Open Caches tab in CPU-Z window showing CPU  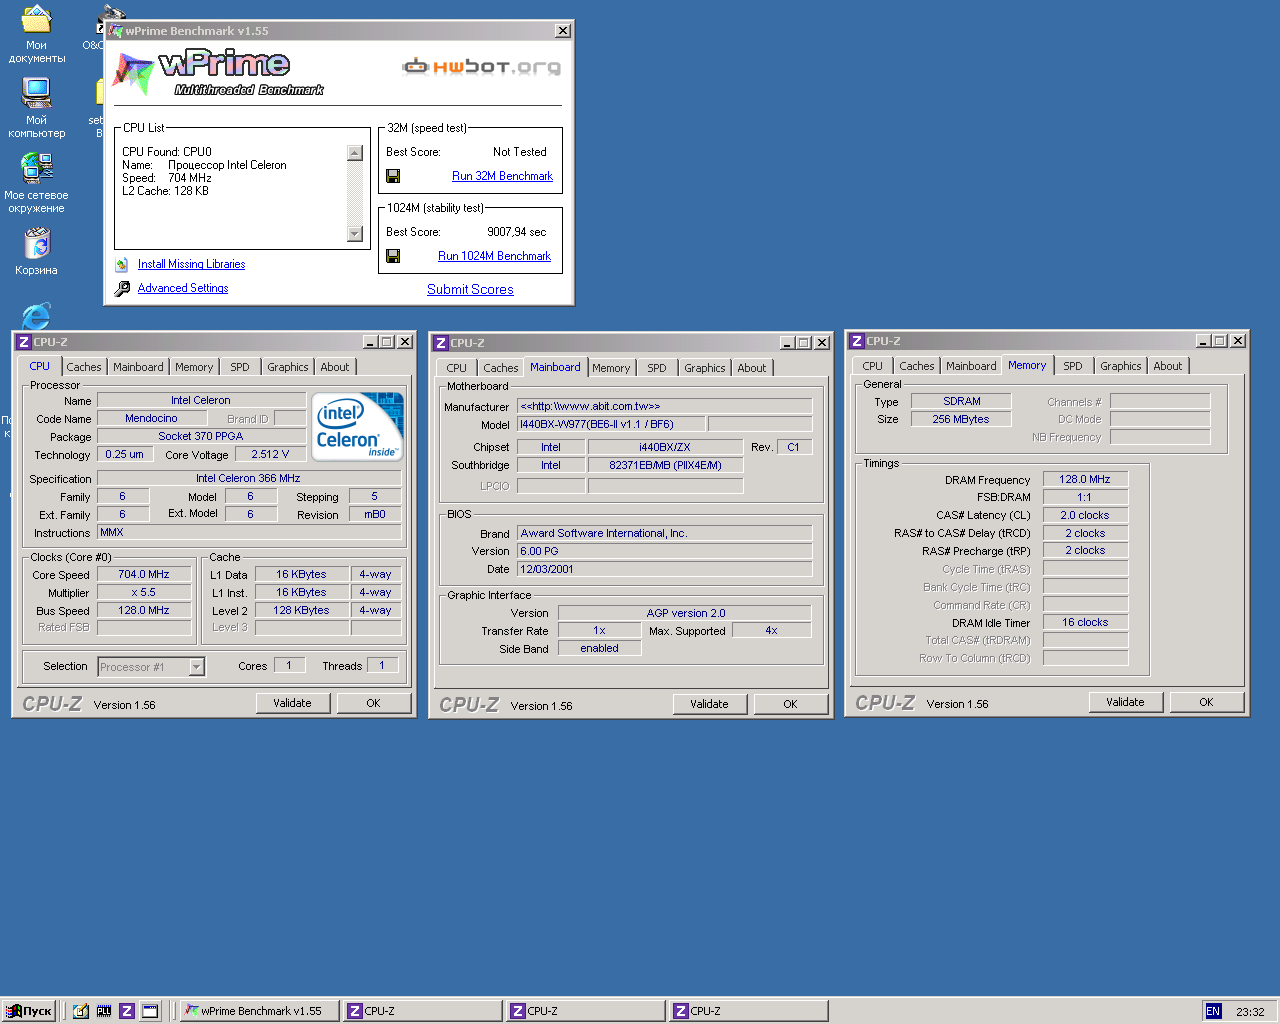(x=84, y=367)
